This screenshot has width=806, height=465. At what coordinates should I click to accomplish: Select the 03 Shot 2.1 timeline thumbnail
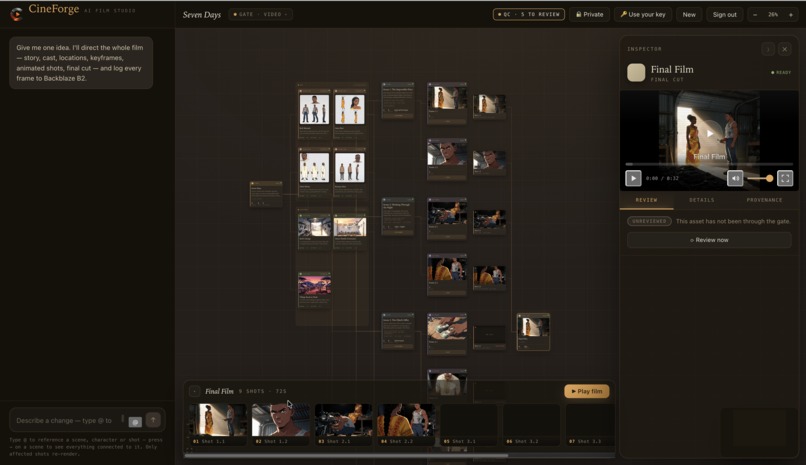pyautogui.click(x=343, y=423)
